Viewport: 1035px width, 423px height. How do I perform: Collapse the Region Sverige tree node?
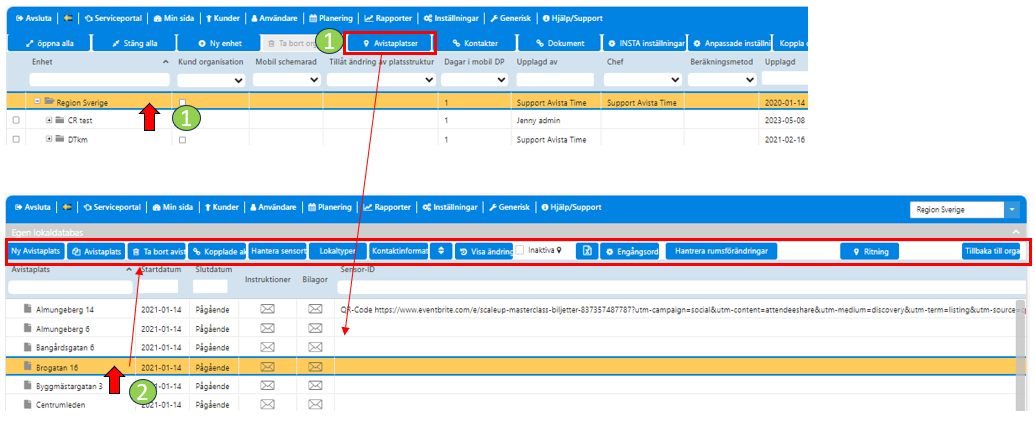(37, 102)
